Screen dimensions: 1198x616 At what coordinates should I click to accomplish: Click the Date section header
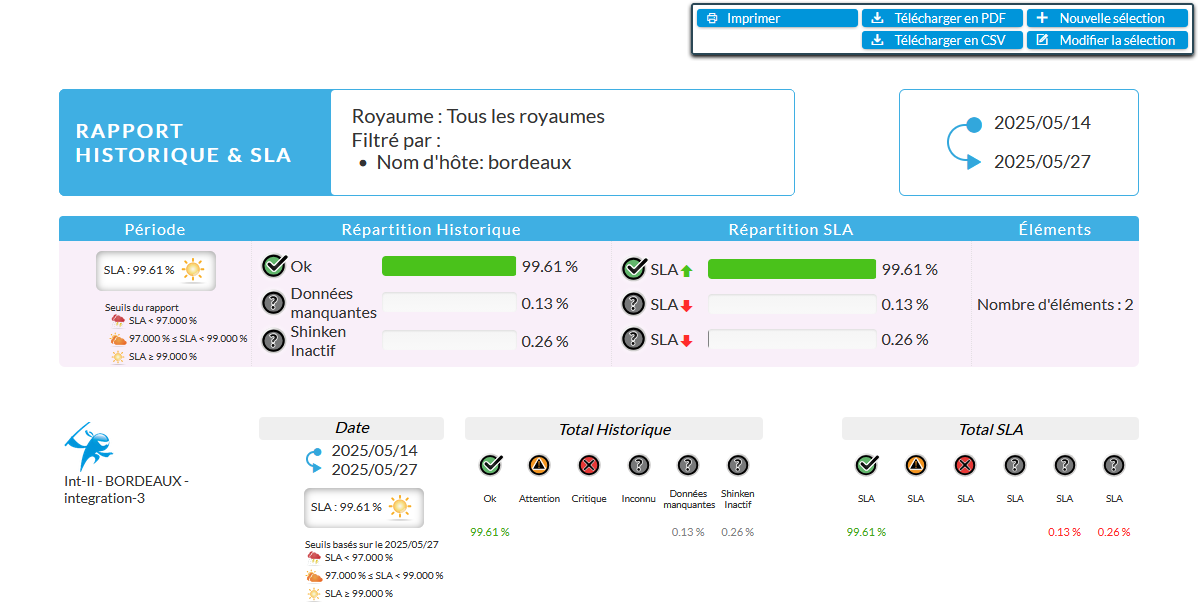[351, 428]
